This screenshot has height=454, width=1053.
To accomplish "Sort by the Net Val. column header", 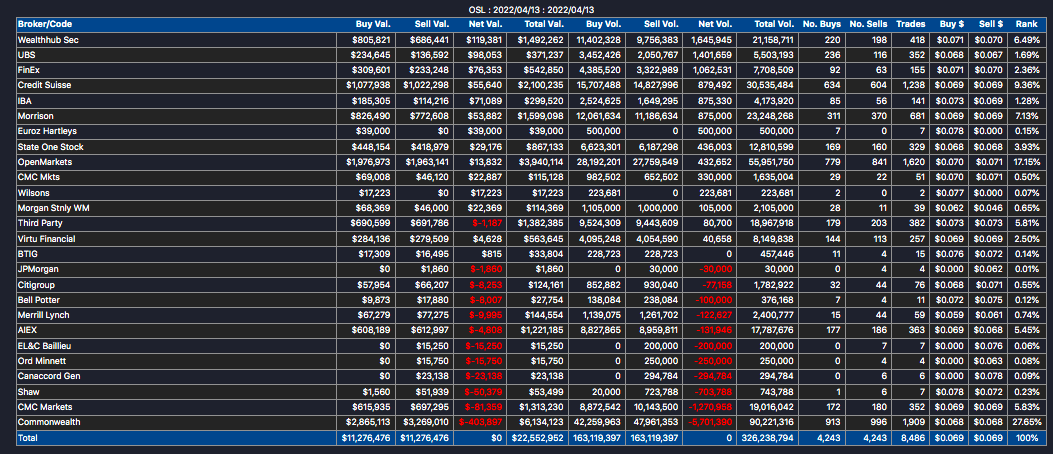I will 485,24.
